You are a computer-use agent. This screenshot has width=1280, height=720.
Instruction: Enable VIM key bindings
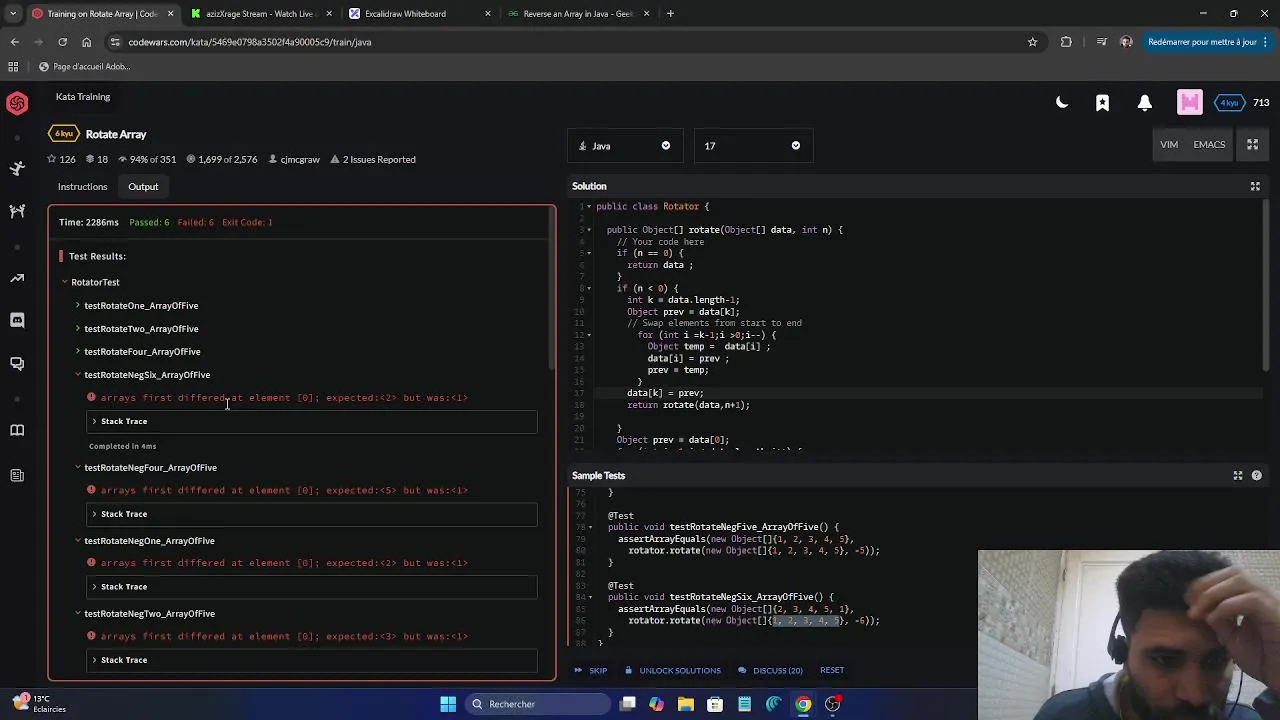1169,144
